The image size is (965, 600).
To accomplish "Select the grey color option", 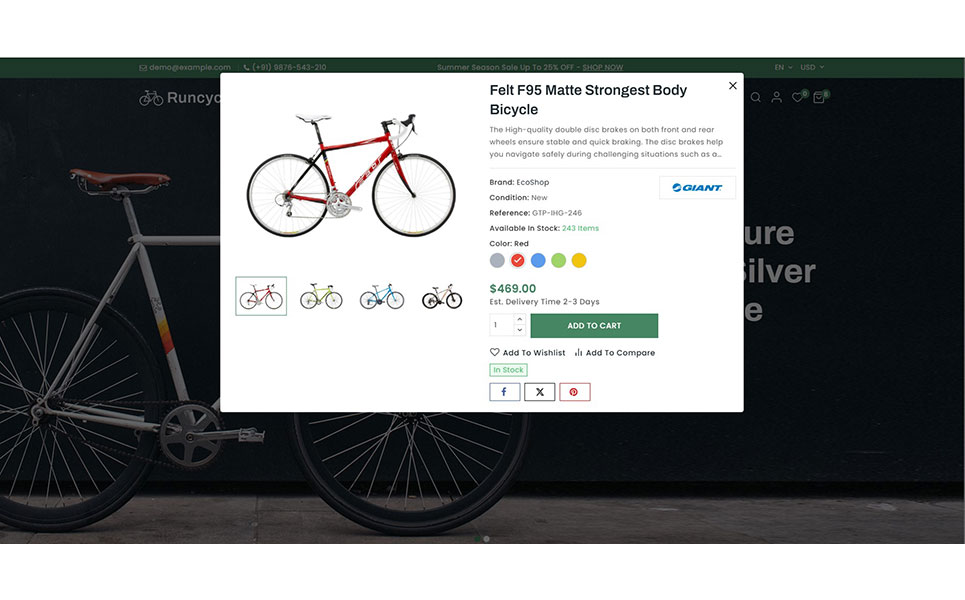I will (497, 260).
